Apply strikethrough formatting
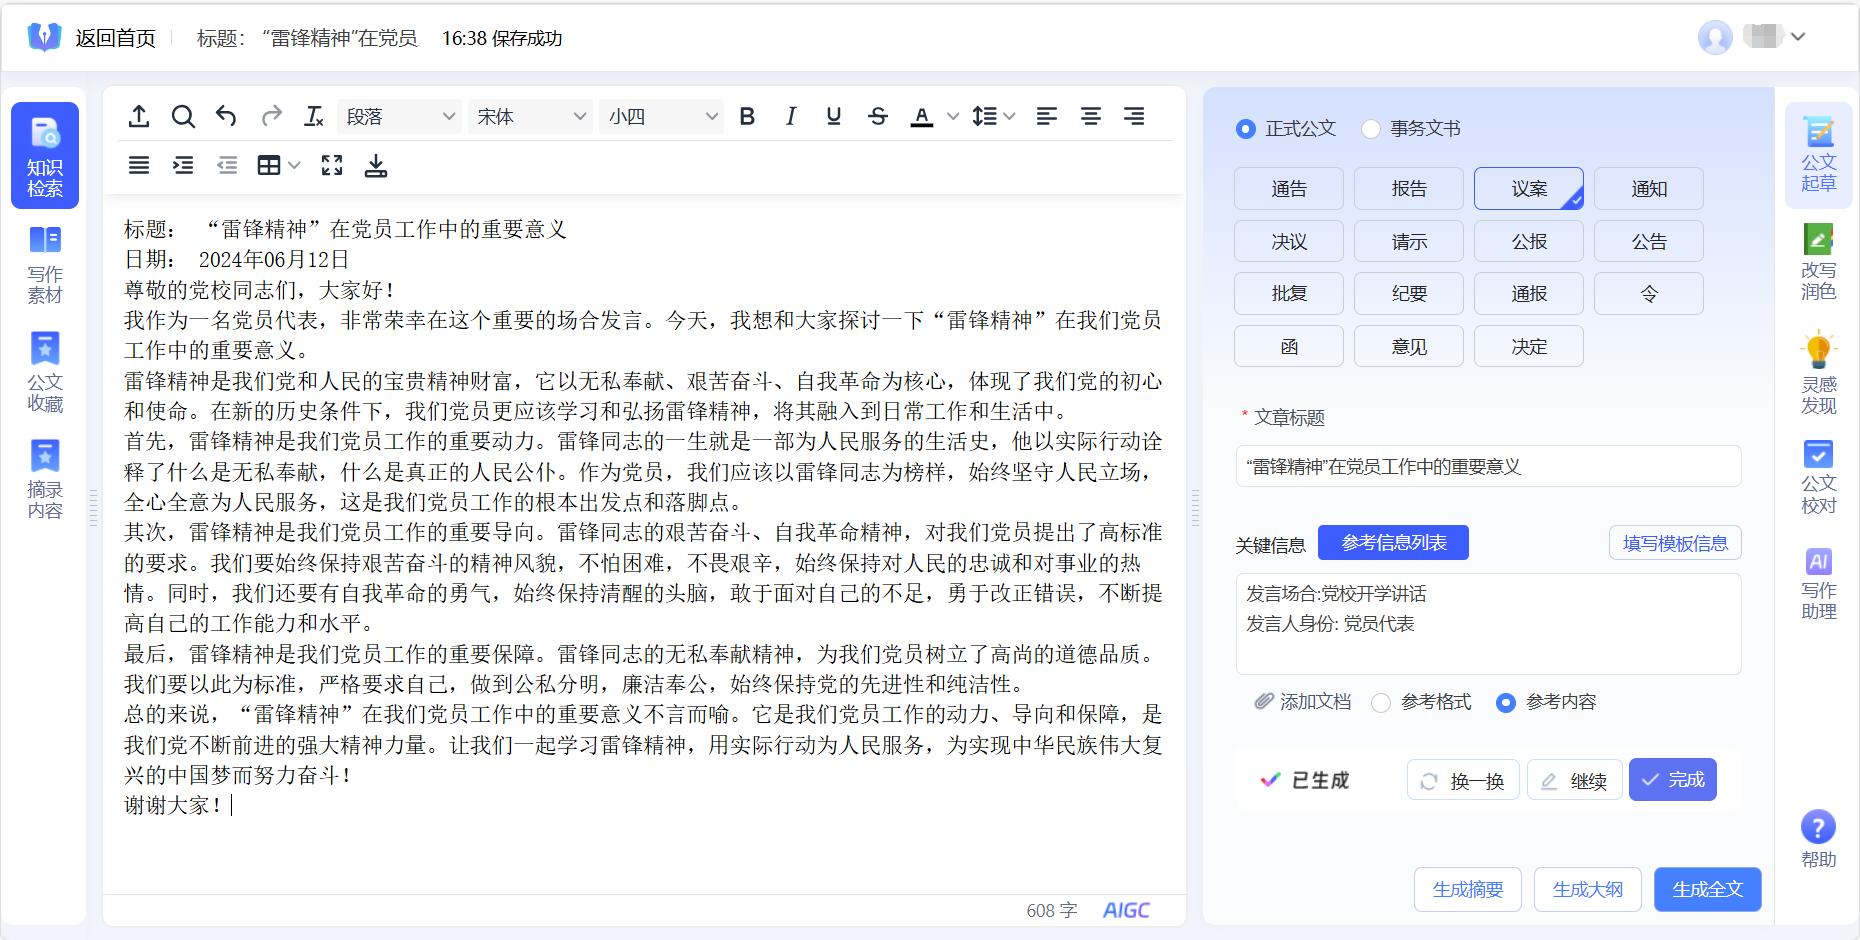Image resolution: width=1860 pixels, height=940 pixels. [878, 117]
